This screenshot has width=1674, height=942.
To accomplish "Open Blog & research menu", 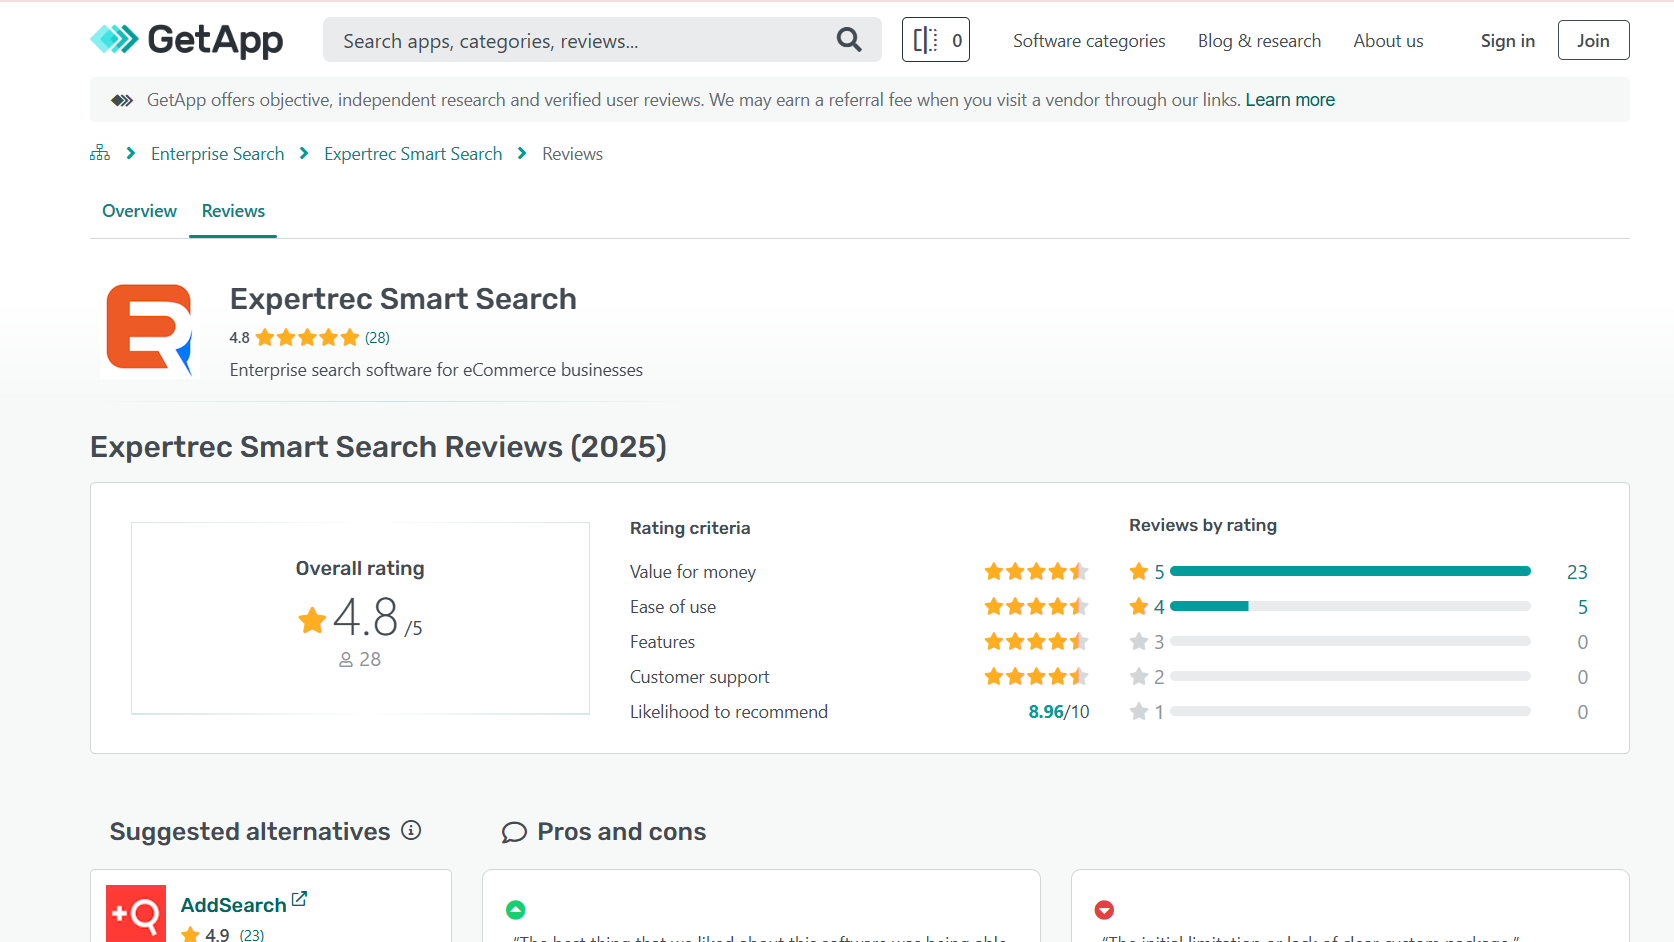I will 1259,41.
